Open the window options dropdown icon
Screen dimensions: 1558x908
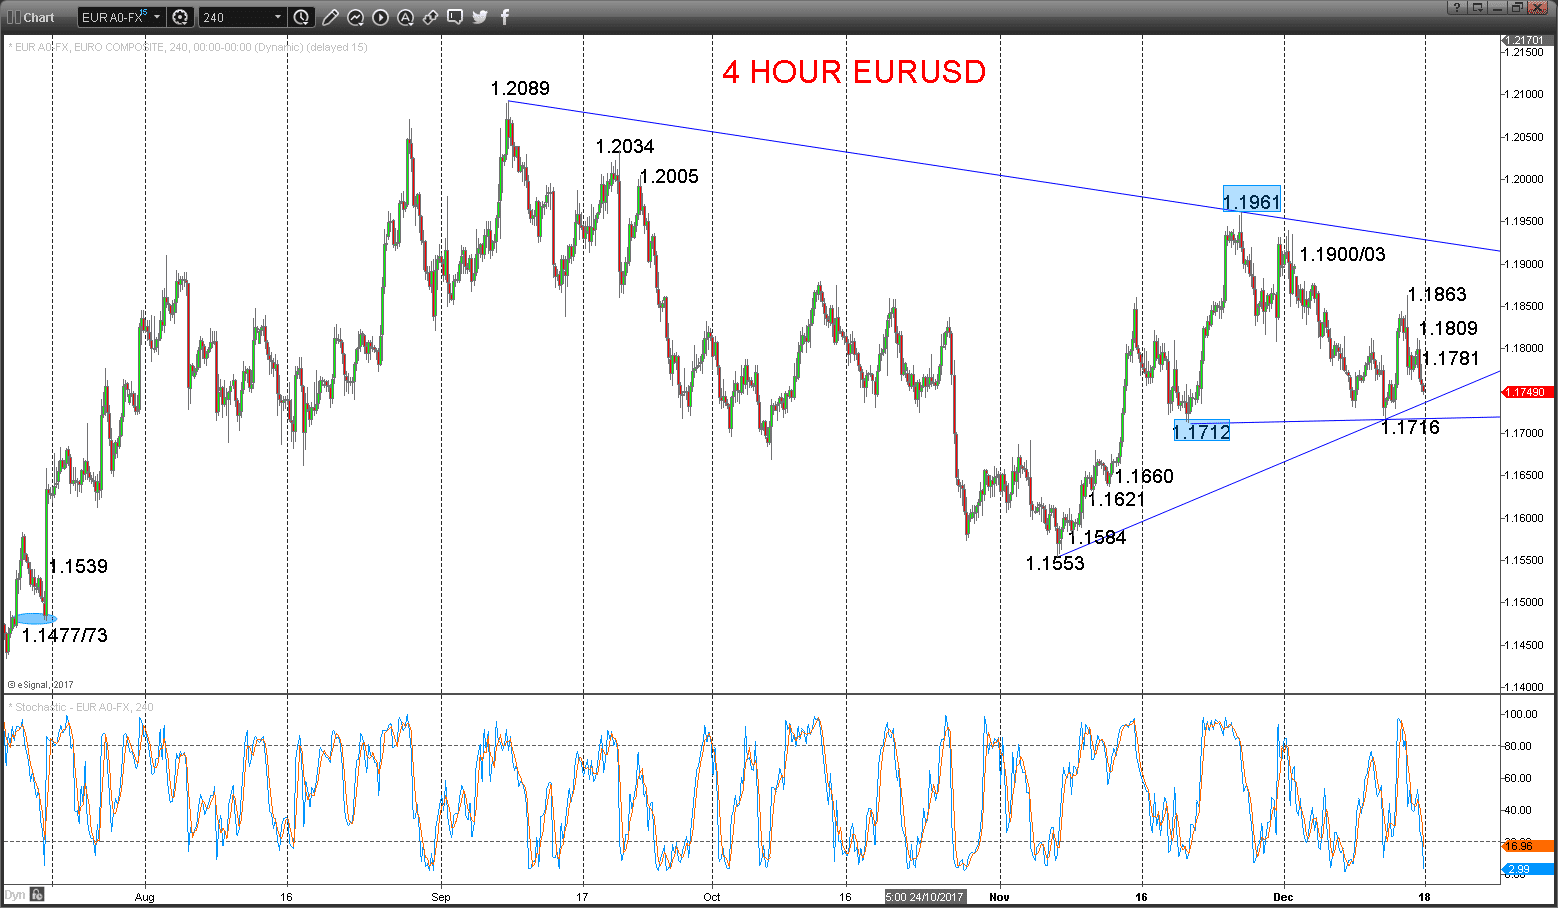tap(1477, 8)
